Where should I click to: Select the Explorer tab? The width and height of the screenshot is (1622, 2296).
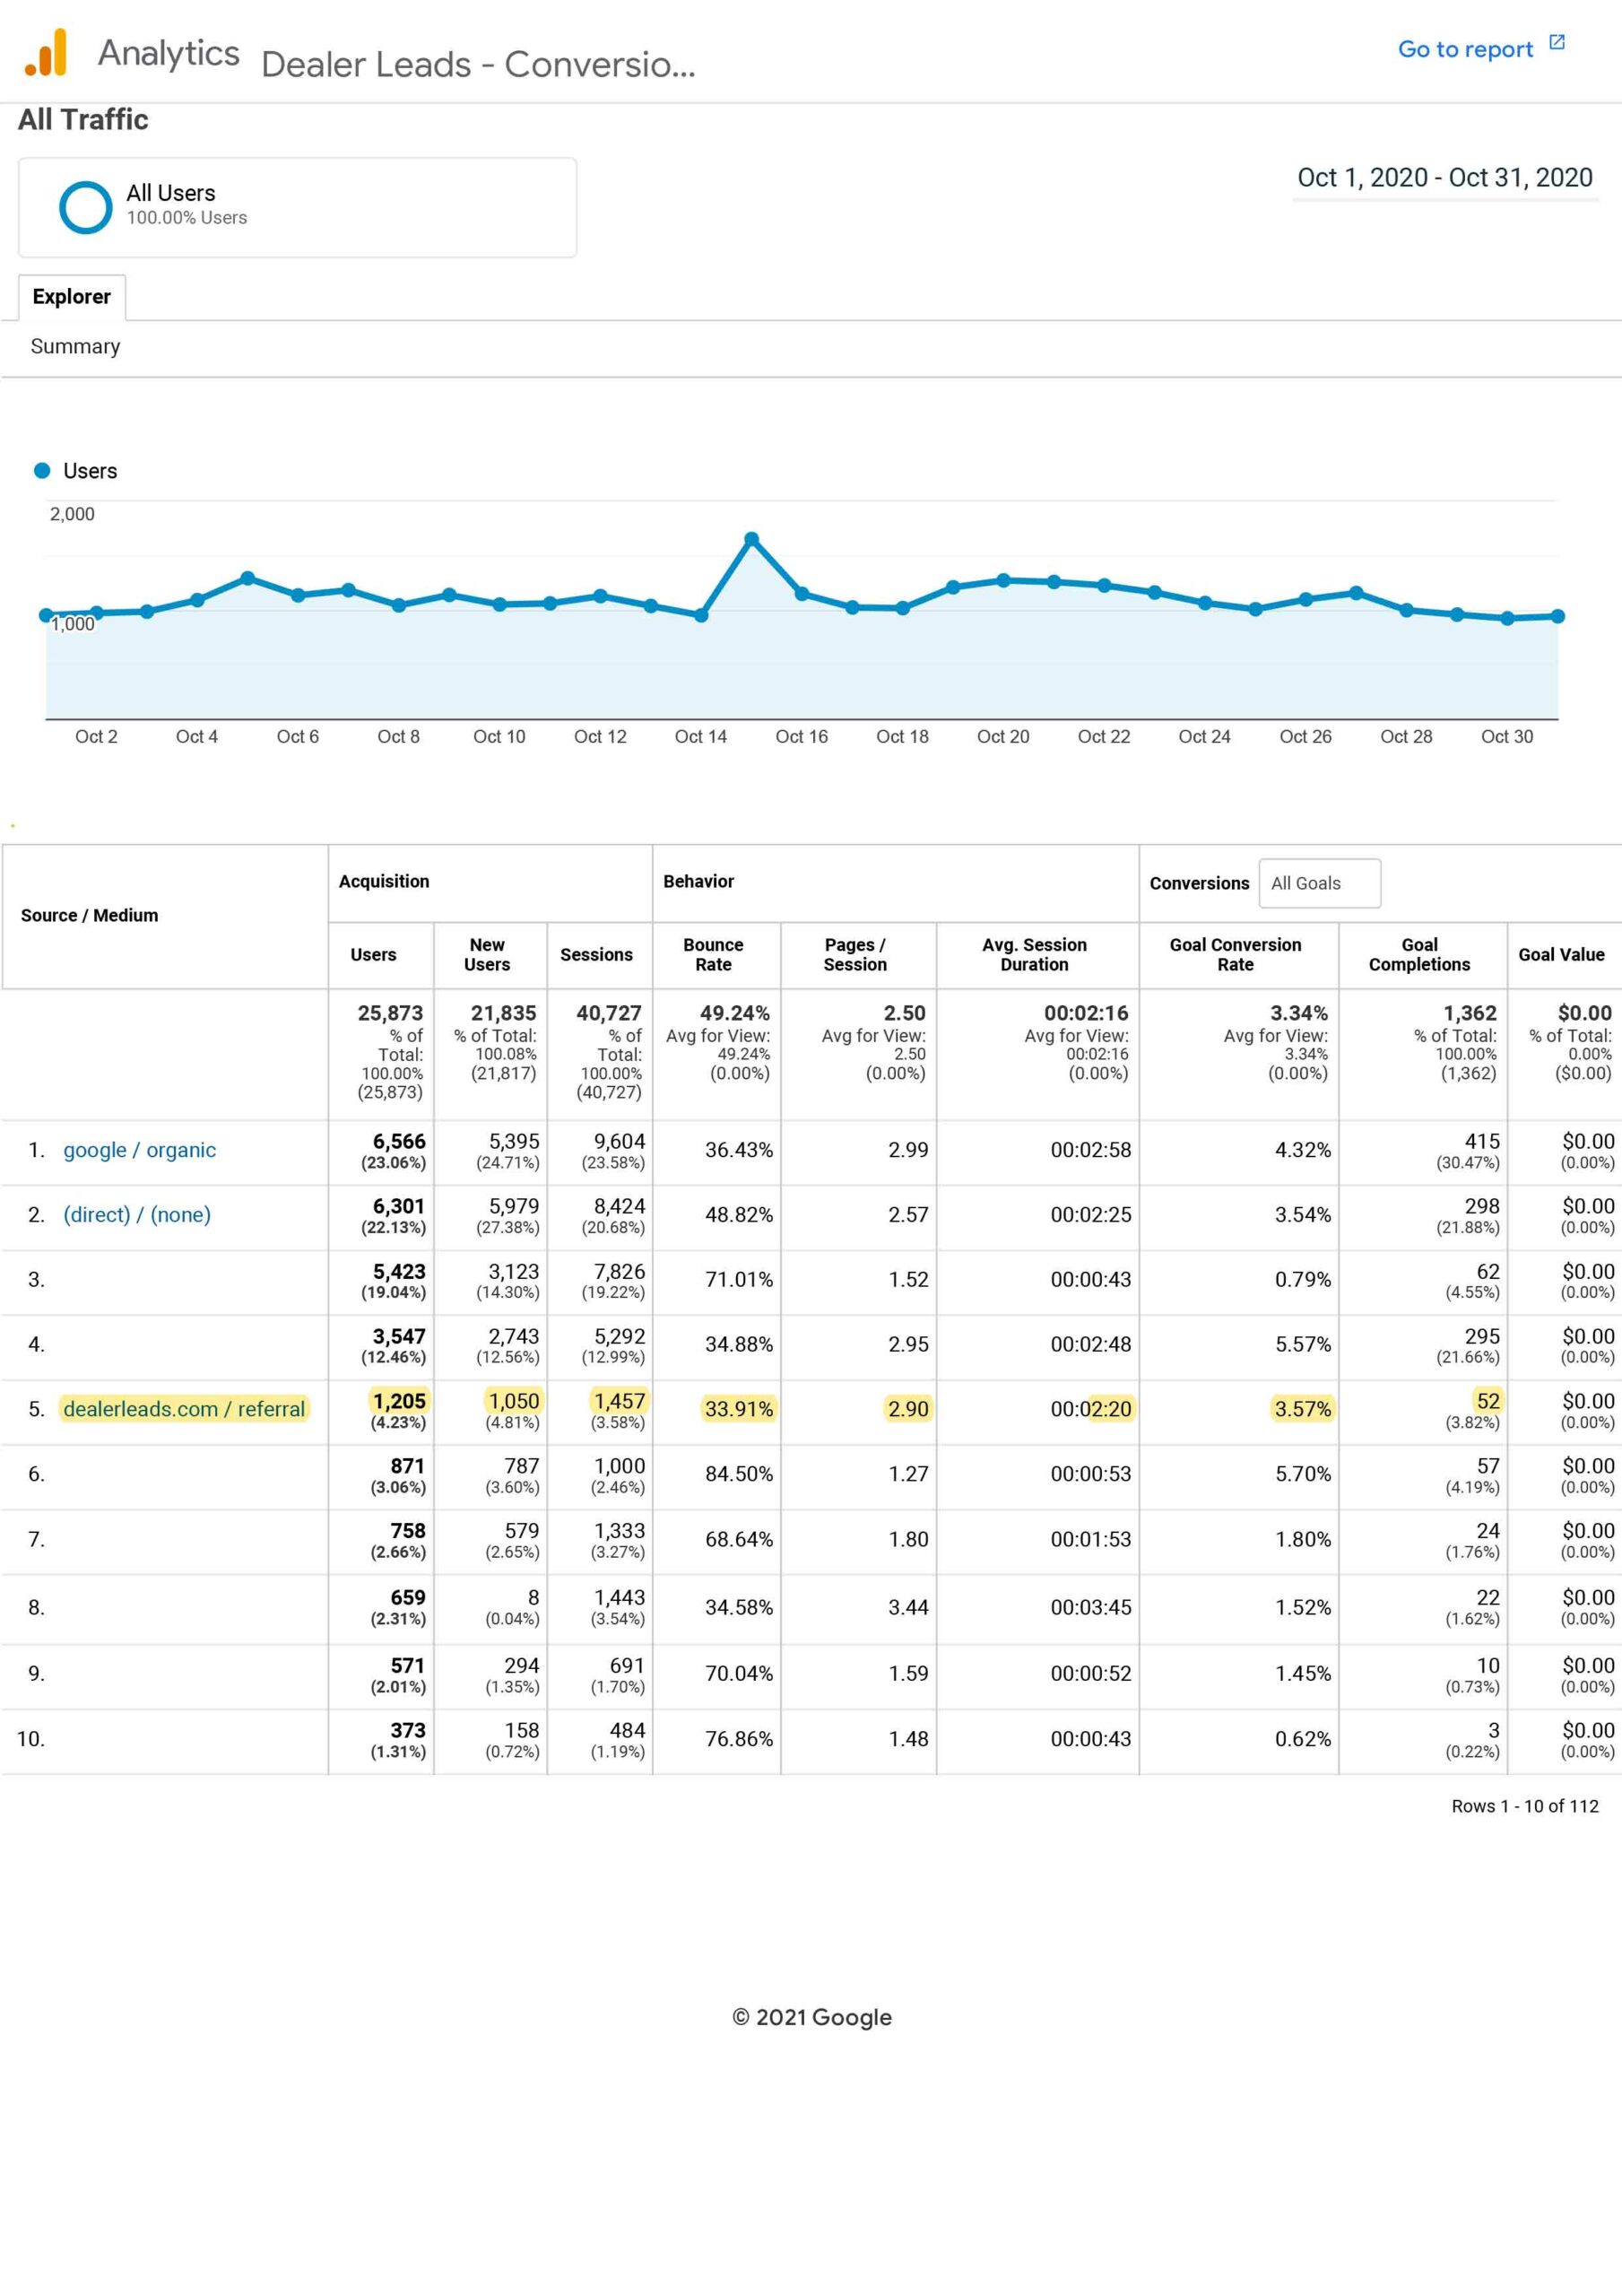point(72,297)
